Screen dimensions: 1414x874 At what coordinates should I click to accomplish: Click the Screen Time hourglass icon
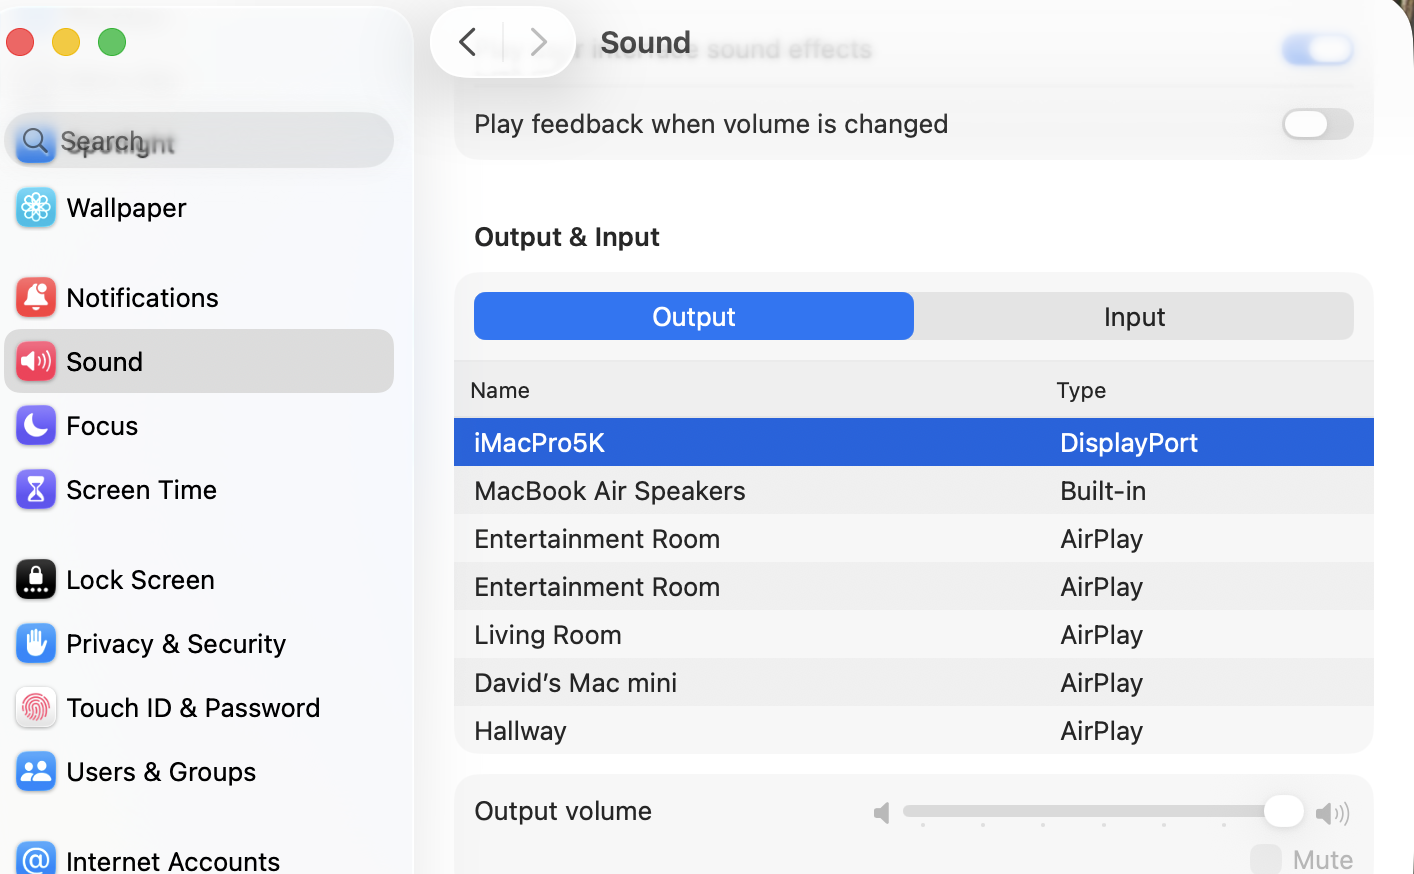coord(36,490)
